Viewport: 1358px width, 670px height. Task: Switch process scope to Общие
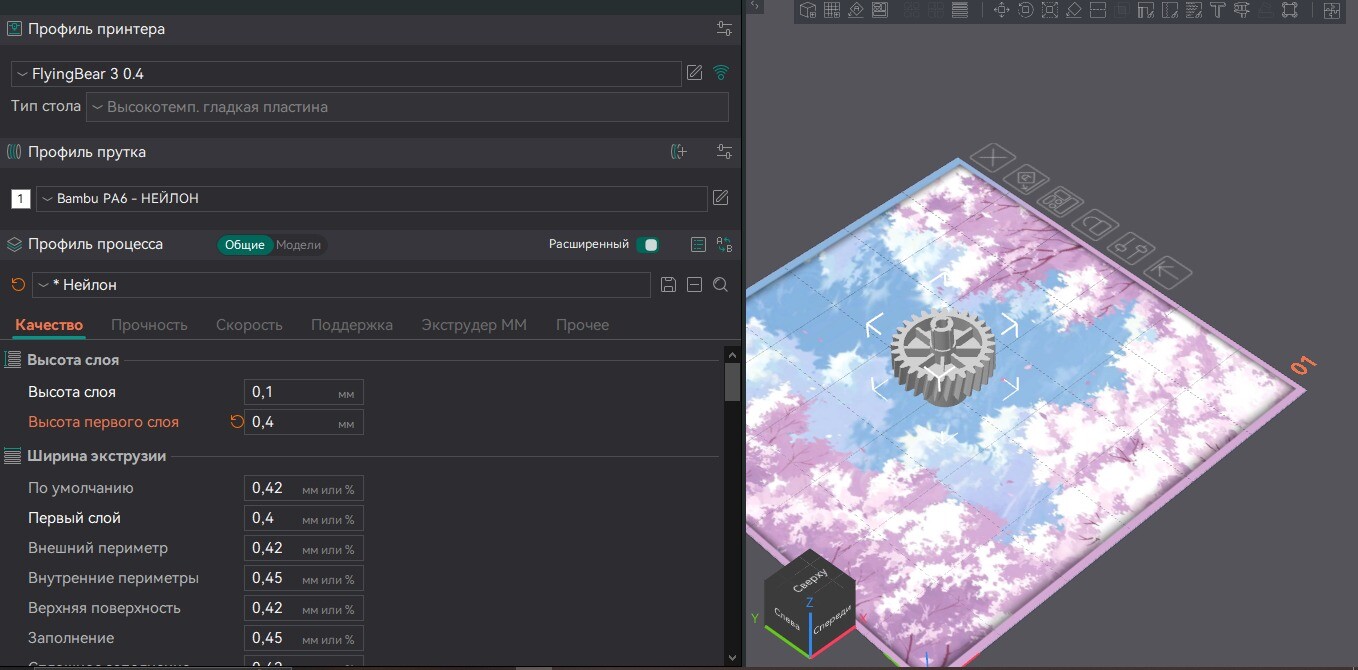tap(244, 245)
